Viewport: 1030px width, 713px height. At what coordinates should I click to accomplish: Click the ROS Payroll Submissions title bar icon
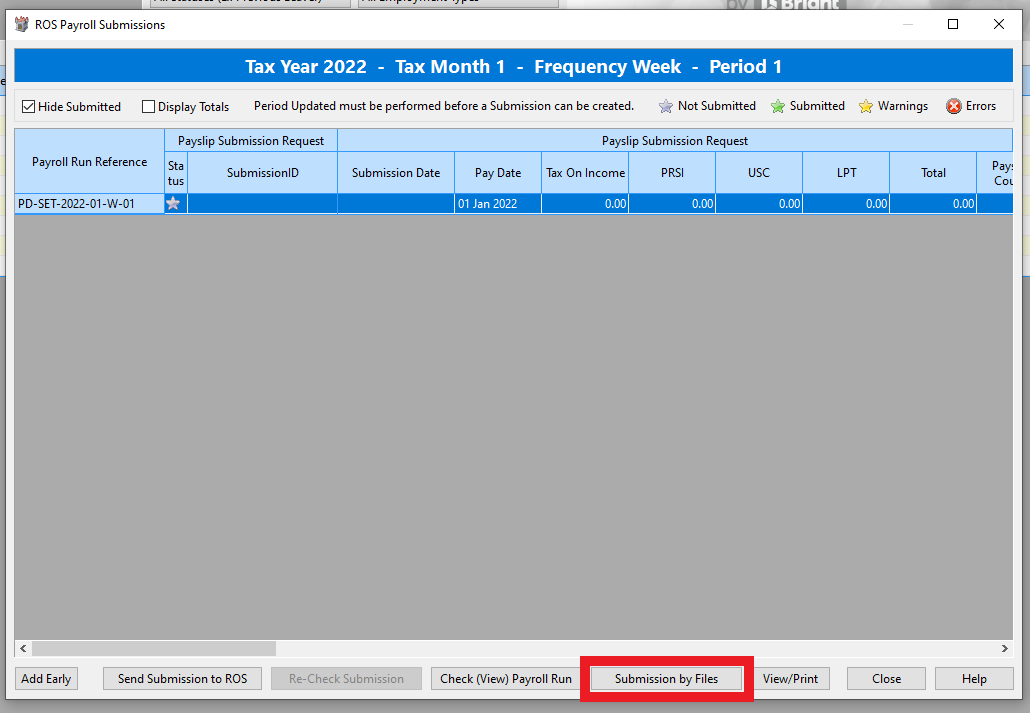point(22,24)
